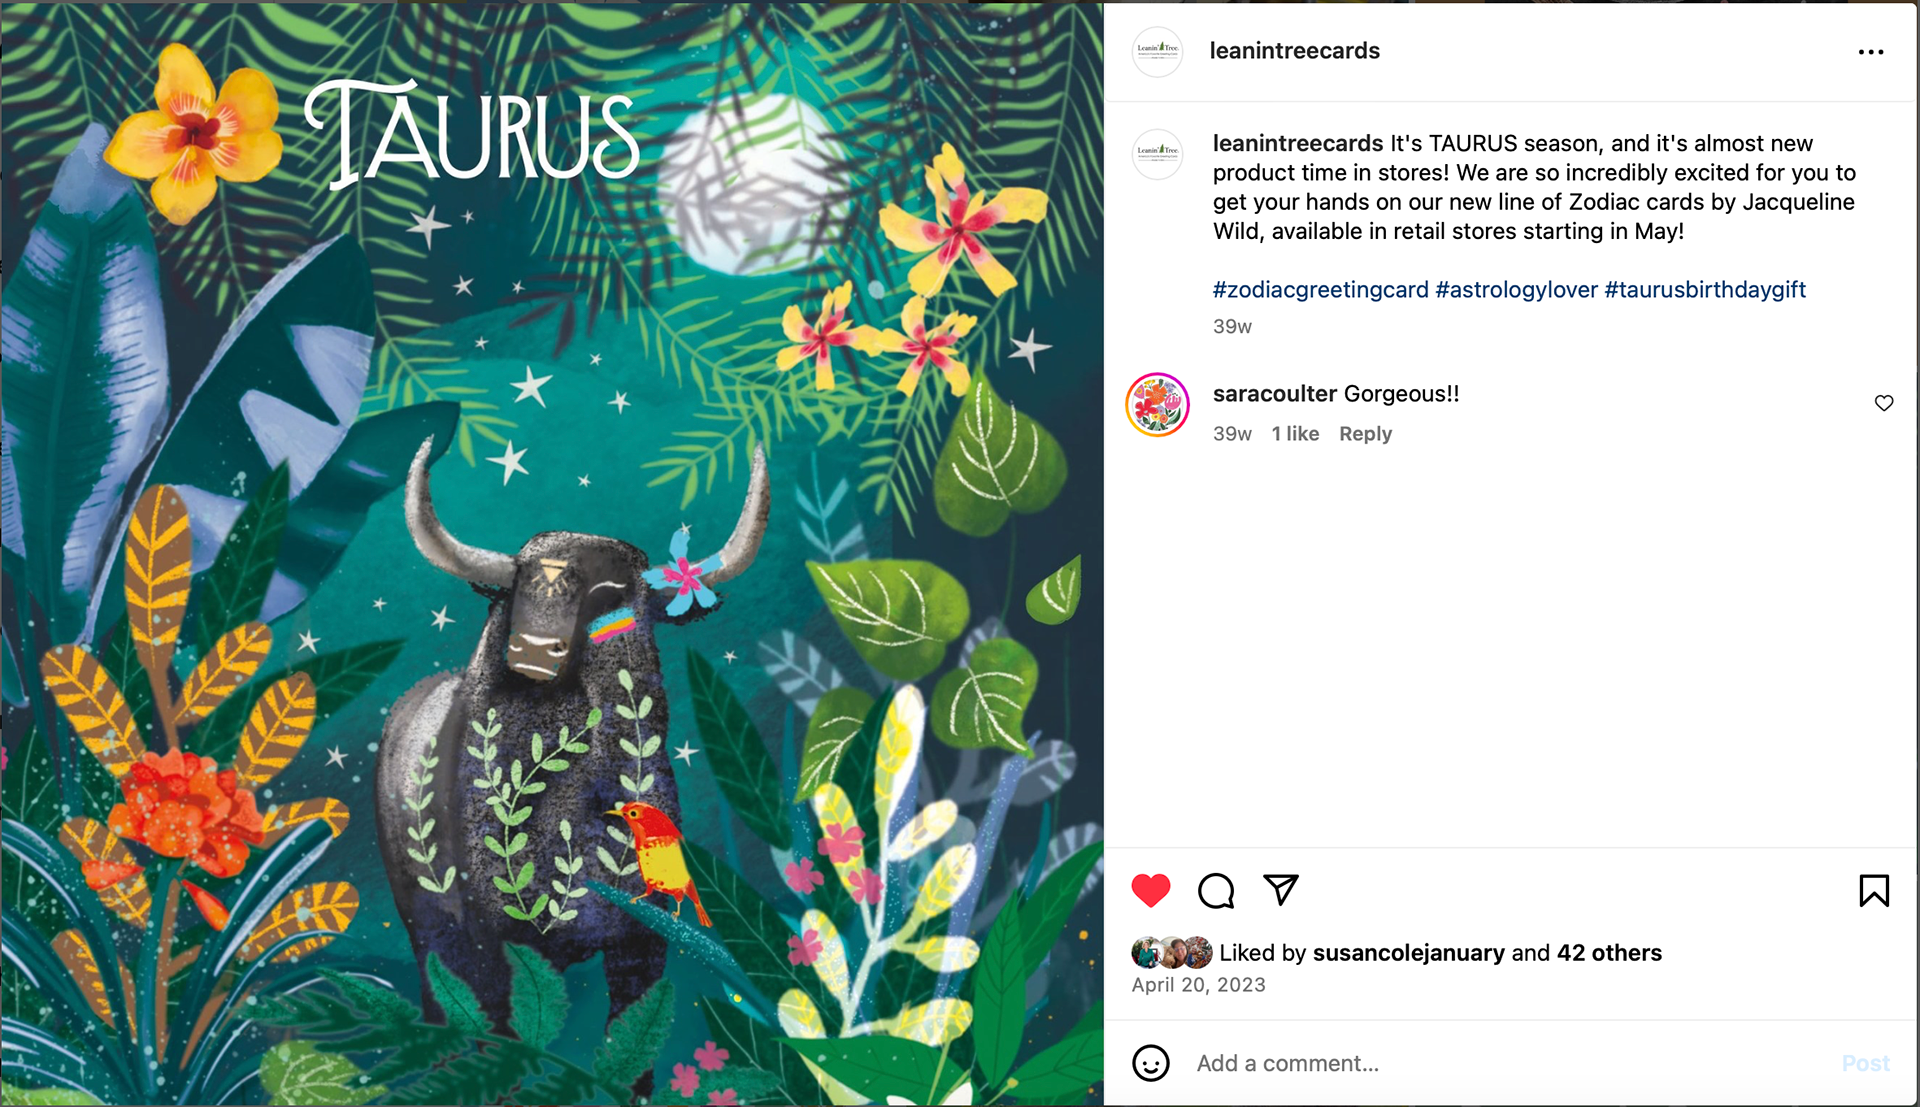Viewport: 1920px width, 1107px height.
Task: Open #taurusbirthdaygift hashtag
Action: [1705, 290]
